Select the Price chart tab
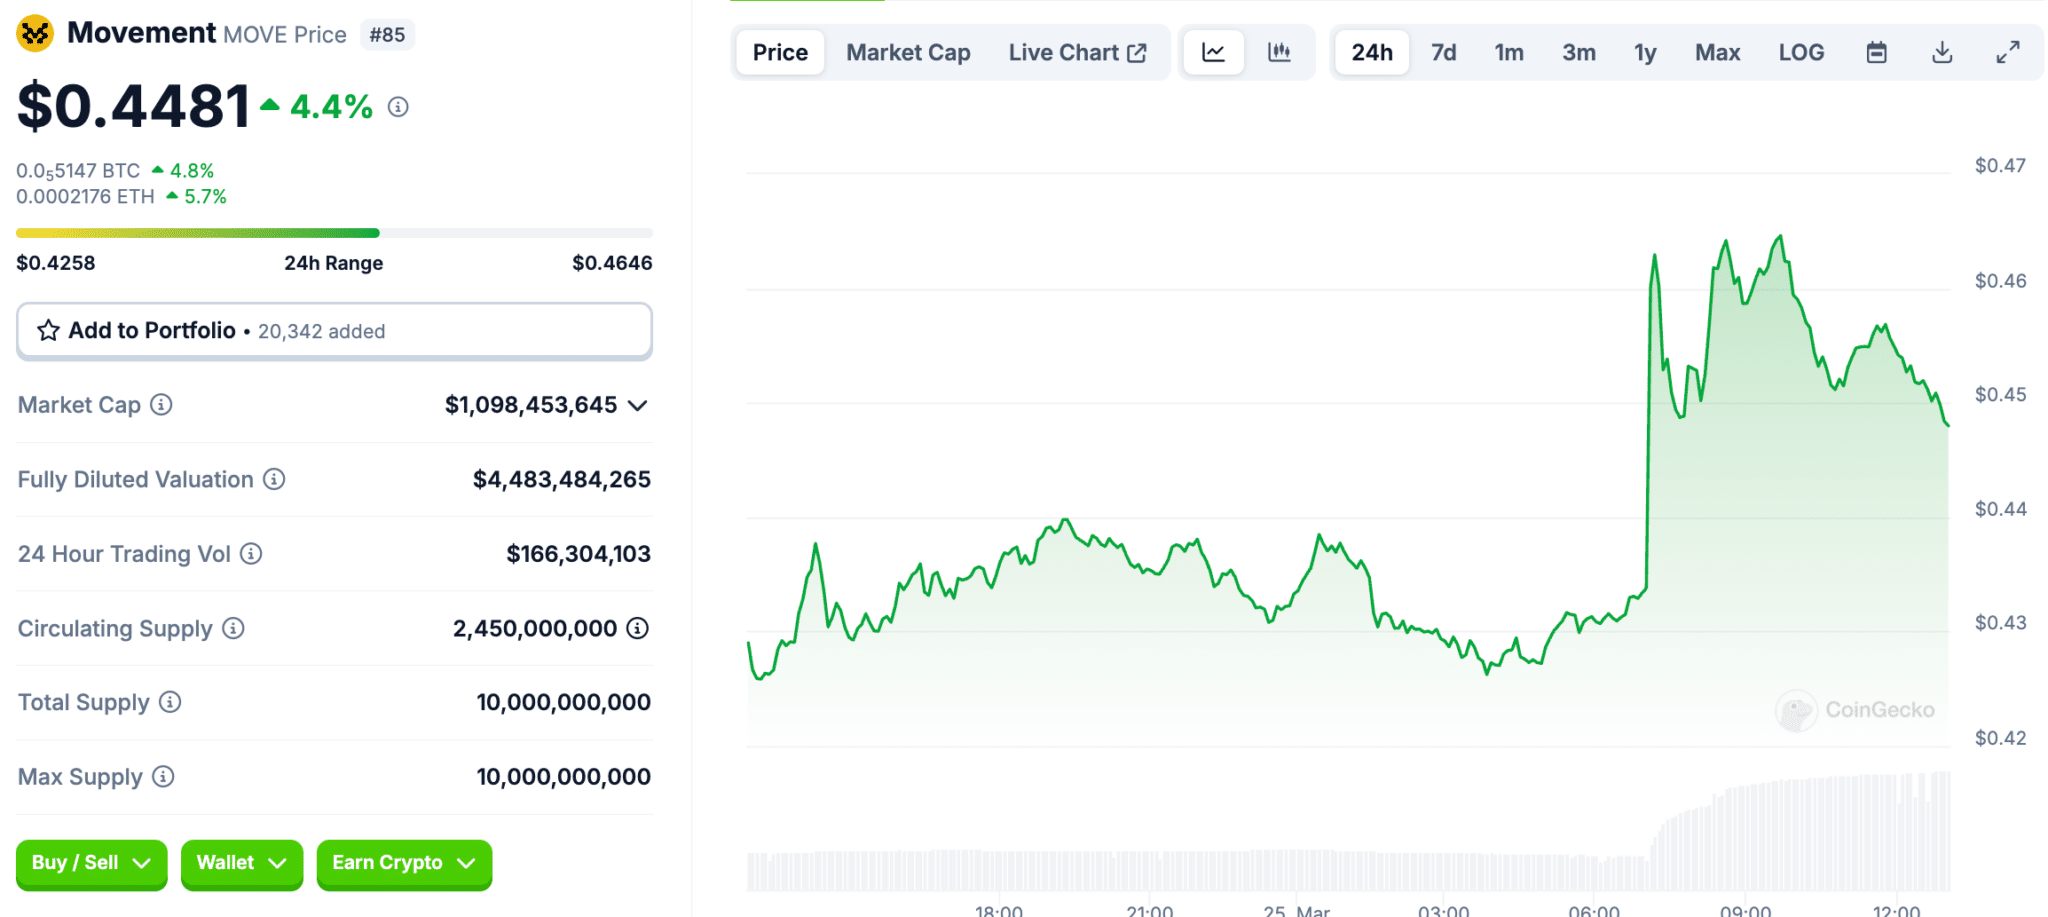The image size is (2048, 917). click(x=780, y=52)
